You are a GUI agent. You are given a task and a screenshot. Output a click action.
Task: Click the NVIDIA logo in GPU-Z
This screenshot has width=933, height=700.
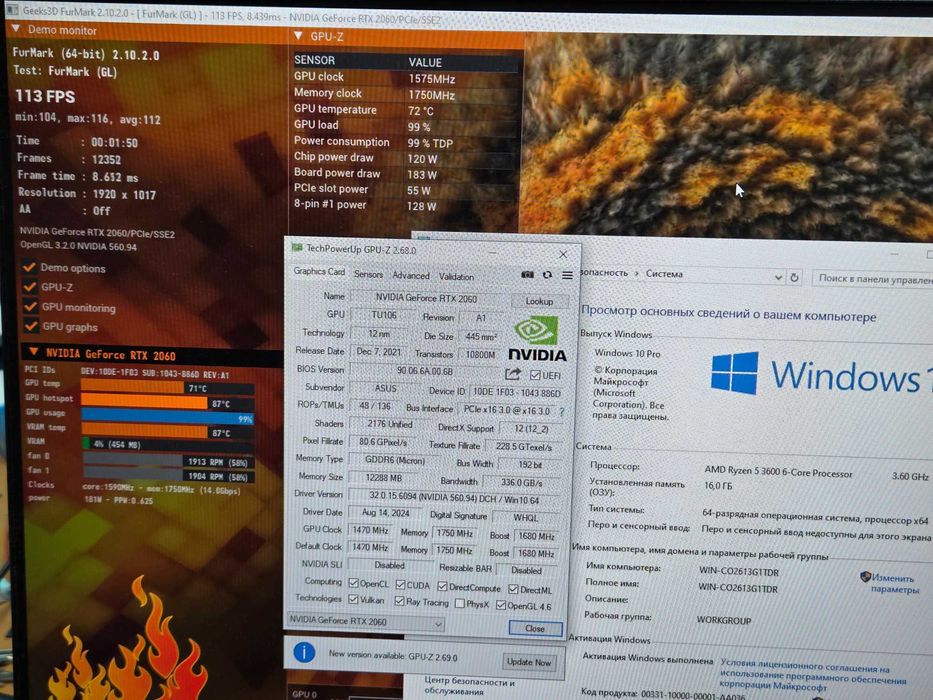[x=537, y=338]
